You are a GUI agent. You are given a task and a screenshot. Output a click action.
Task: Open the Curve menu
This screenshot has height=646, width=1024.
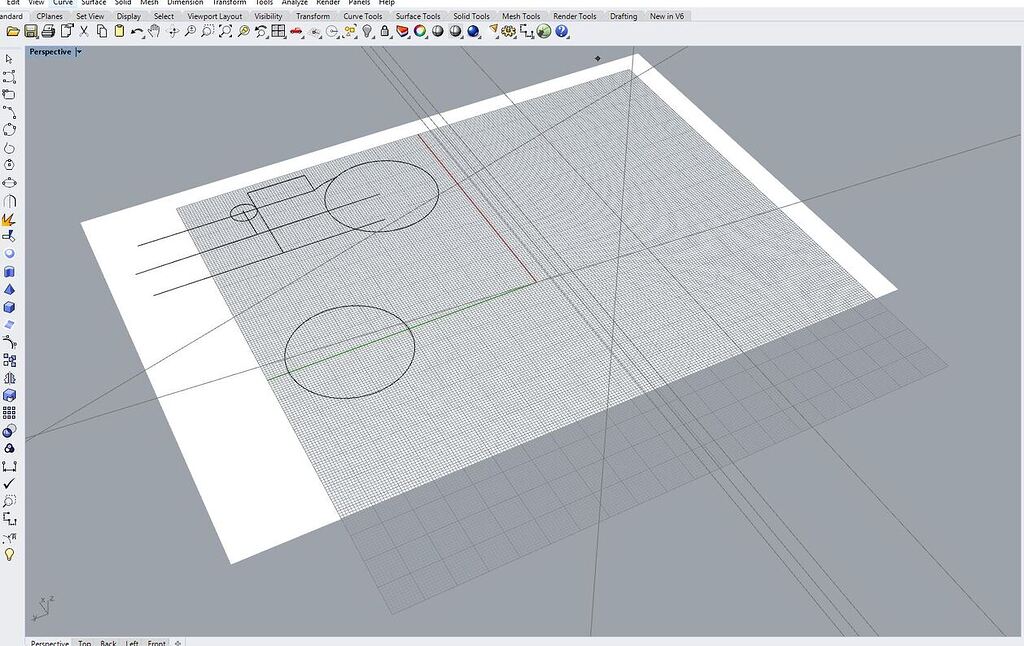click(62, 3)
